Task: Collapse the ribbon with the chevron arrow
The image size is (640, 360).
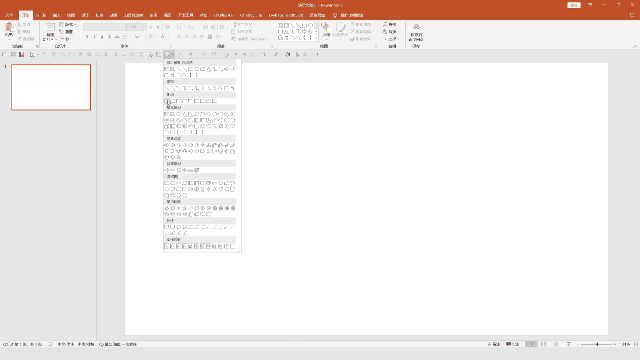Action: [x=635, y=46]
